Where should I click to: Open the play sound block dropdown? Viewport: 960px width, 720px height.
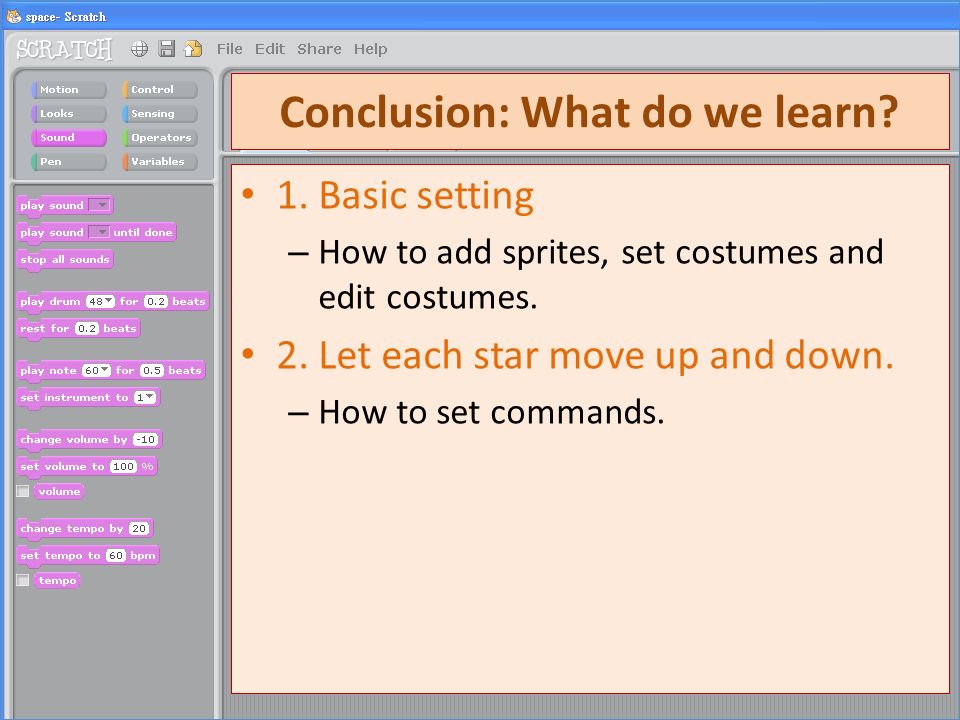click(99, 205)
